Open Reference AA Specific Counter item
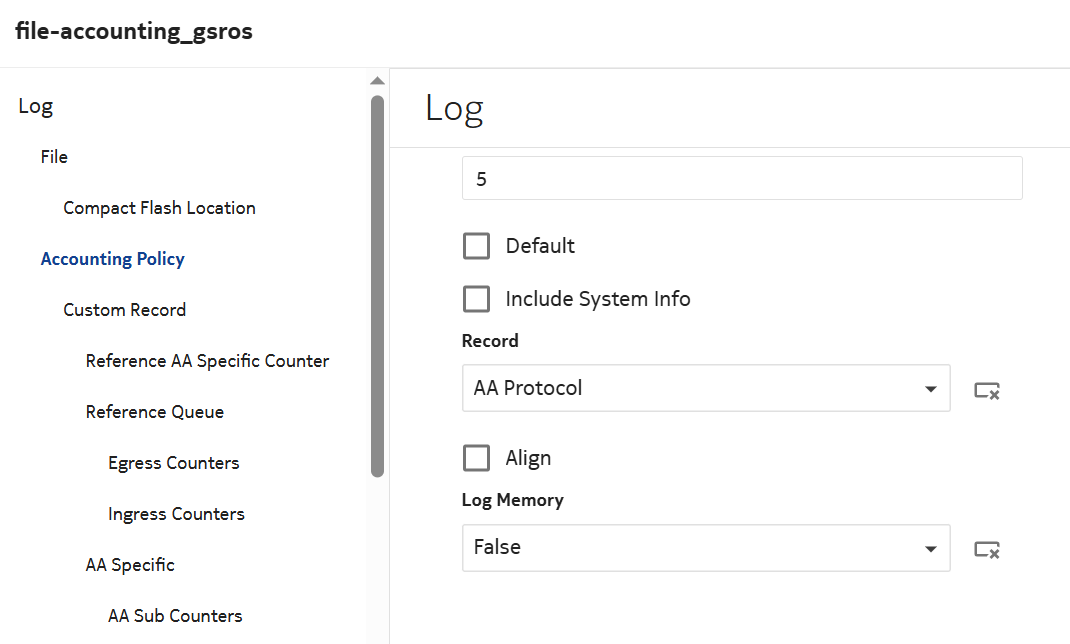The image size is (1070, 644). tap(207, 361)
